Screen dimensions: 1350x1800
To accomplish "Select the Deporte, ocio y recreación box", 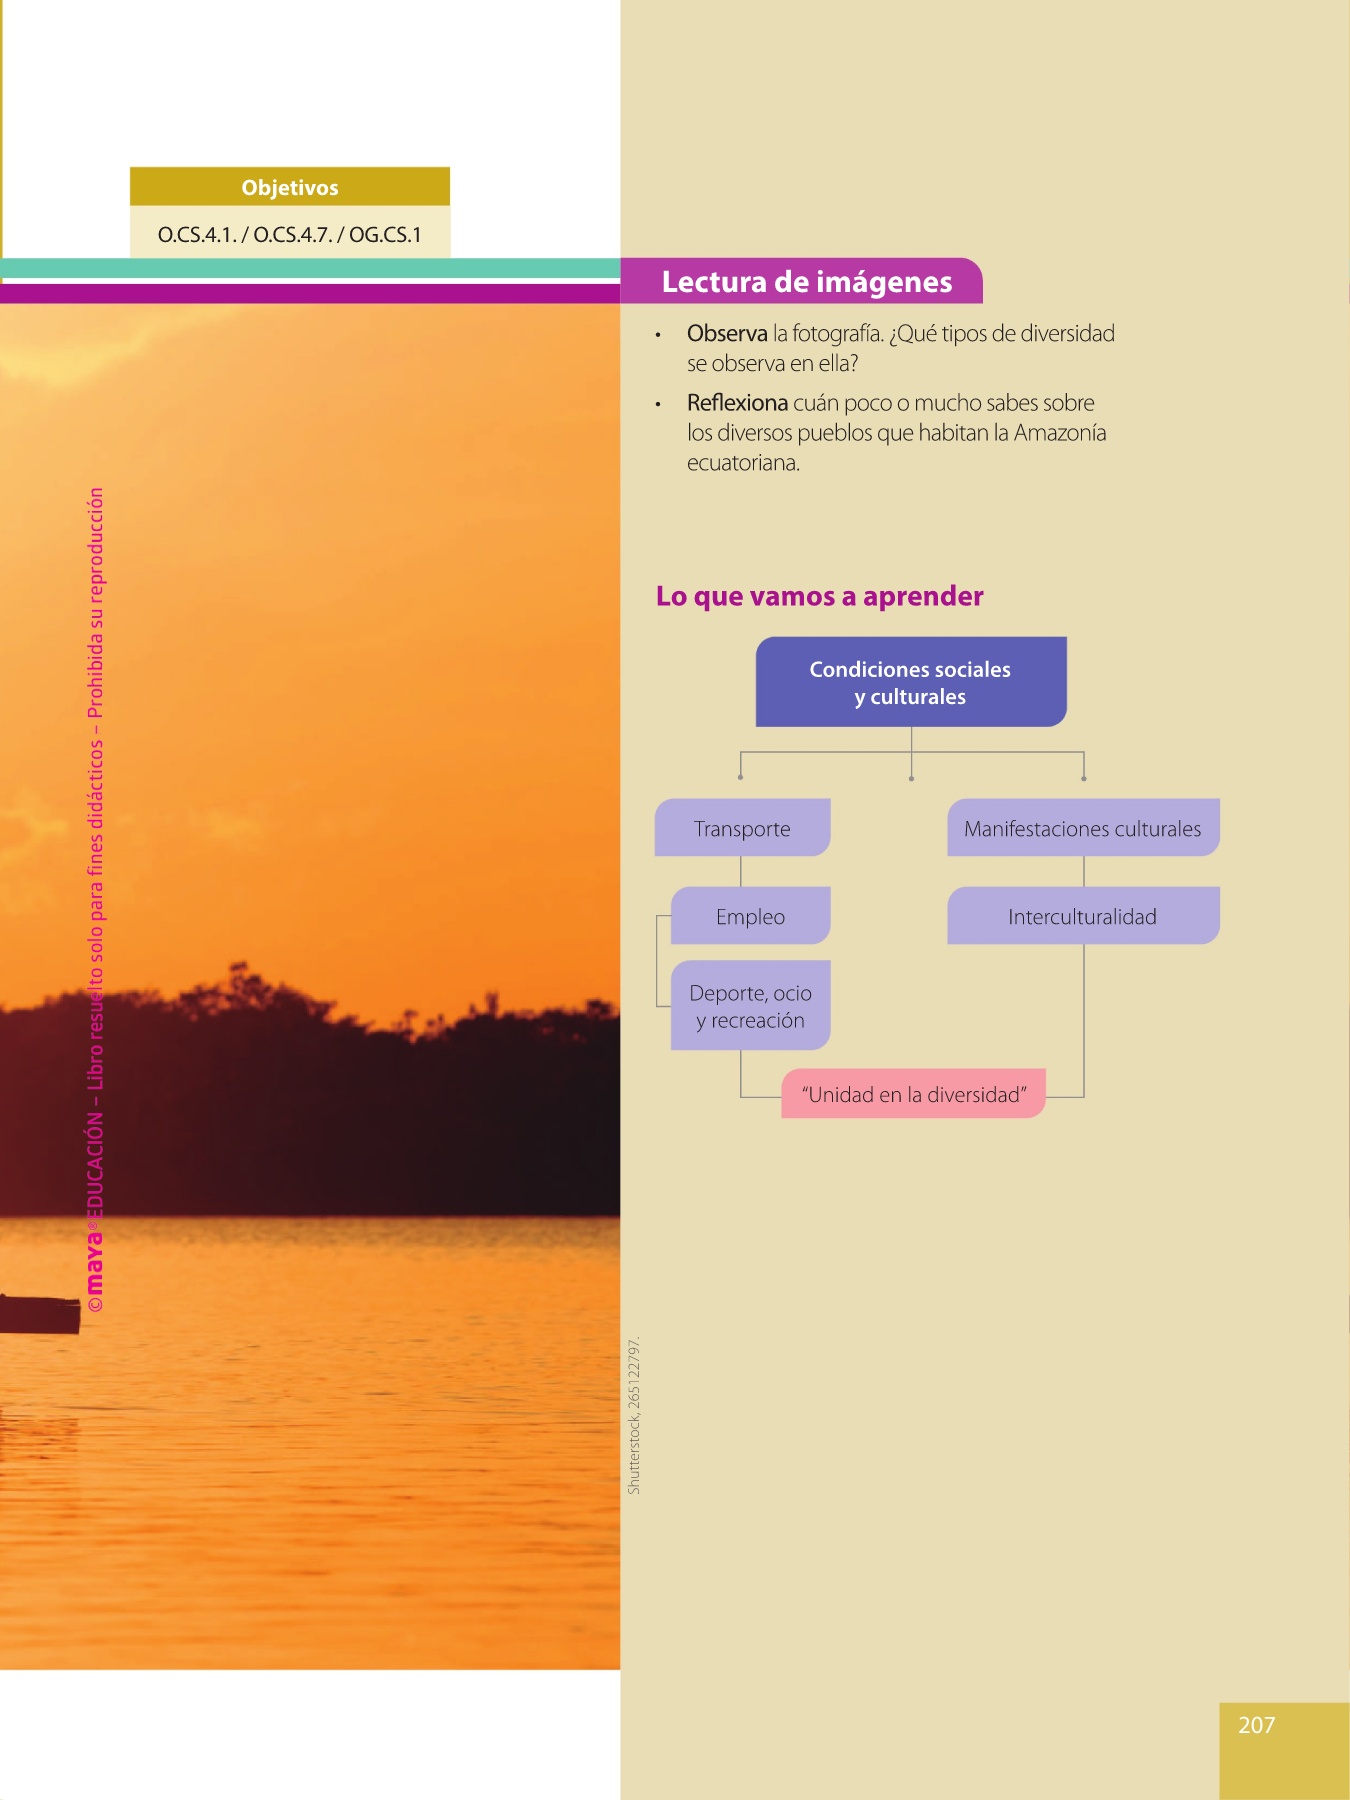I will [x=750, y=1006].
